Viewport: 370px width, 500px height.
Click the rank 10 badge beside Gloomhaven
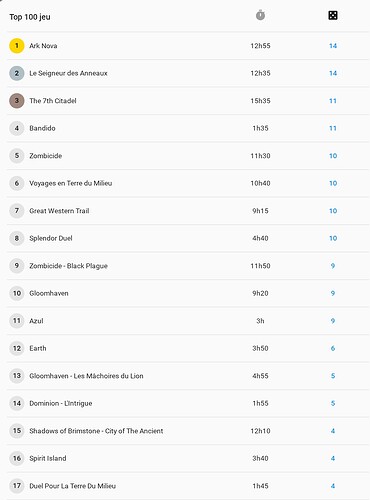pyautogui.click(x=17, y=293)
